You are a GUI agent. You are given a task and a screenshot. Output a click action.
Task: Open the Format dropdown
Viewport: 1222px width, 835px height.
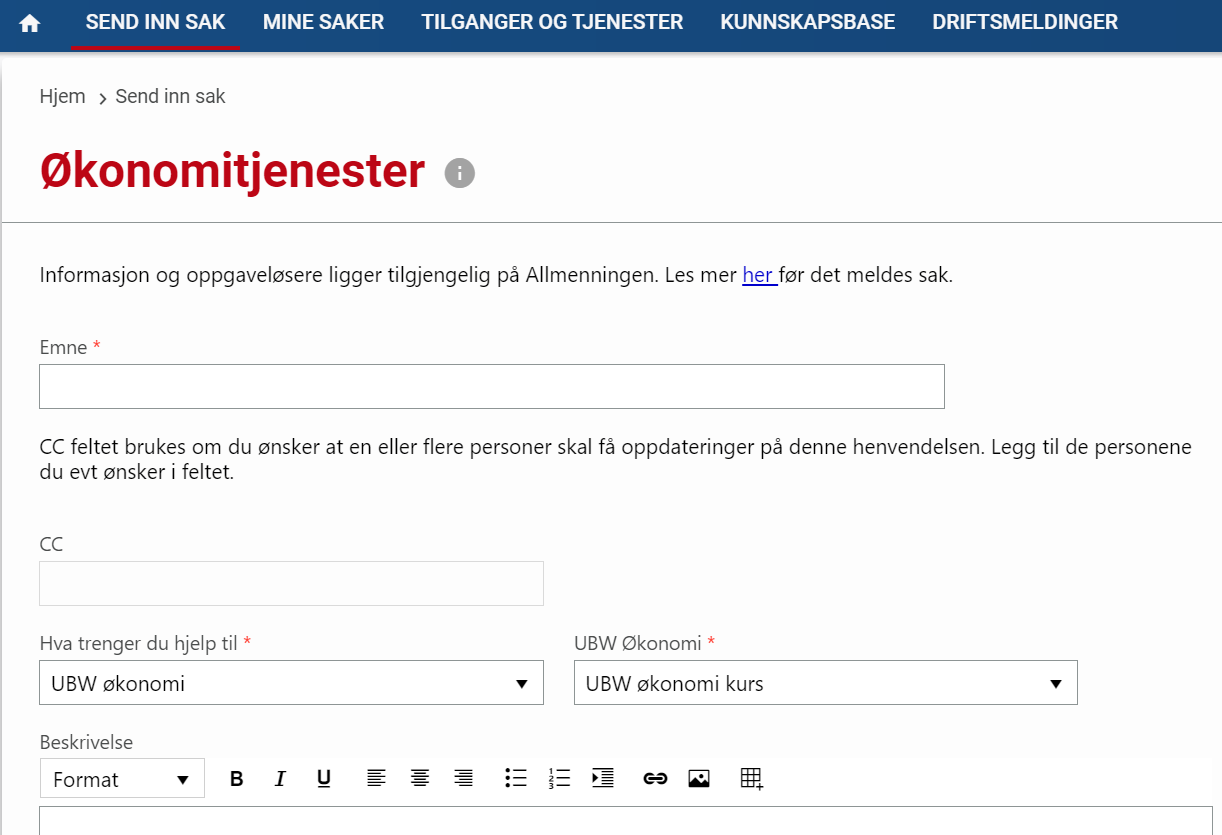pyautogui.click(x=122, y=779)
